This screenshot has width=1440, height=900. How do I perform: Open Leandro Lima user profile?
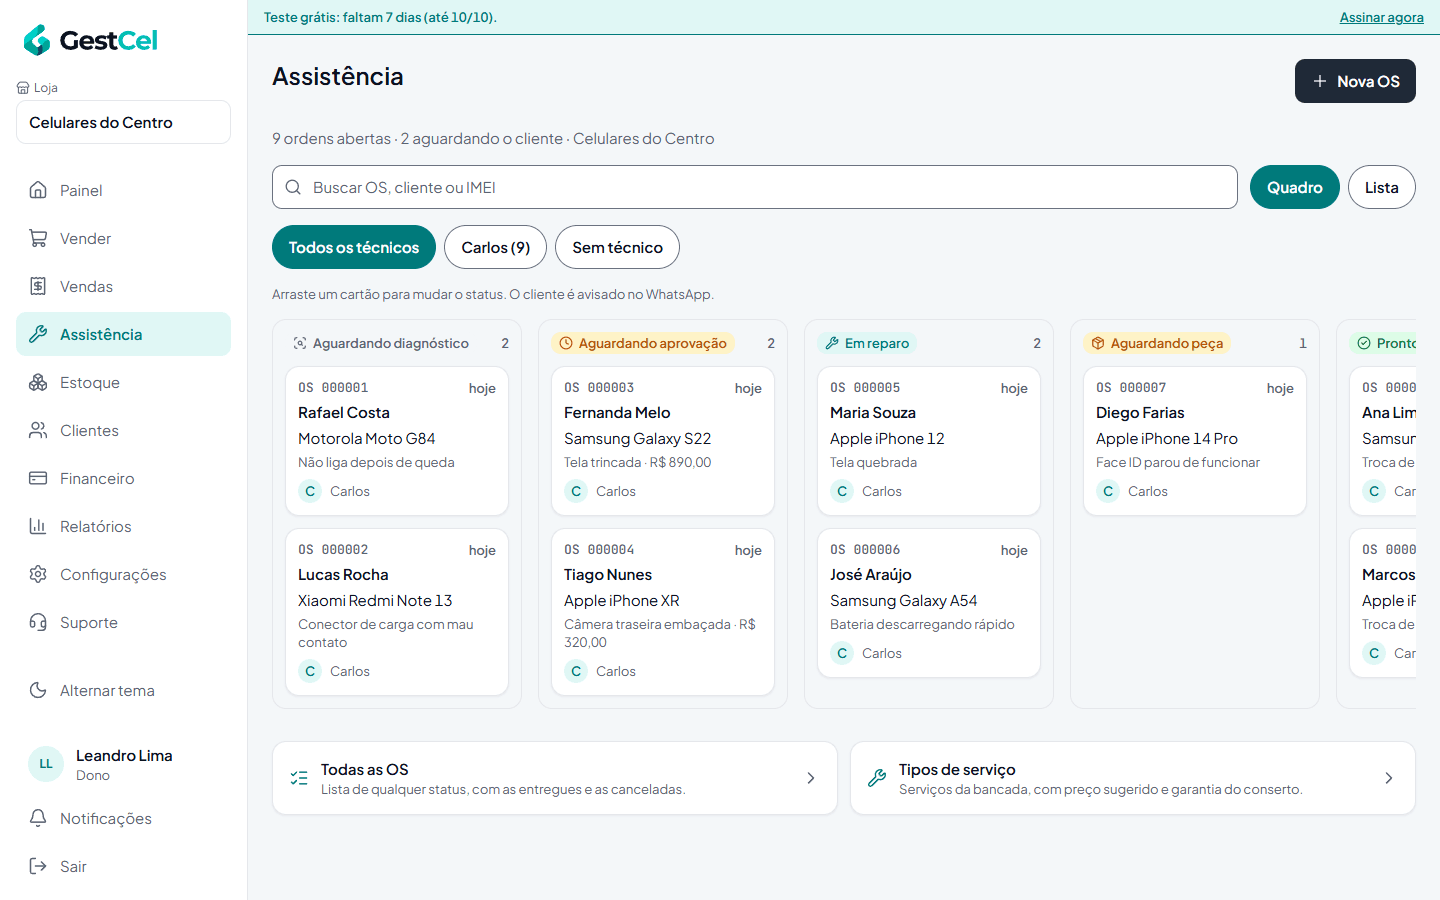tap(123, 764)
